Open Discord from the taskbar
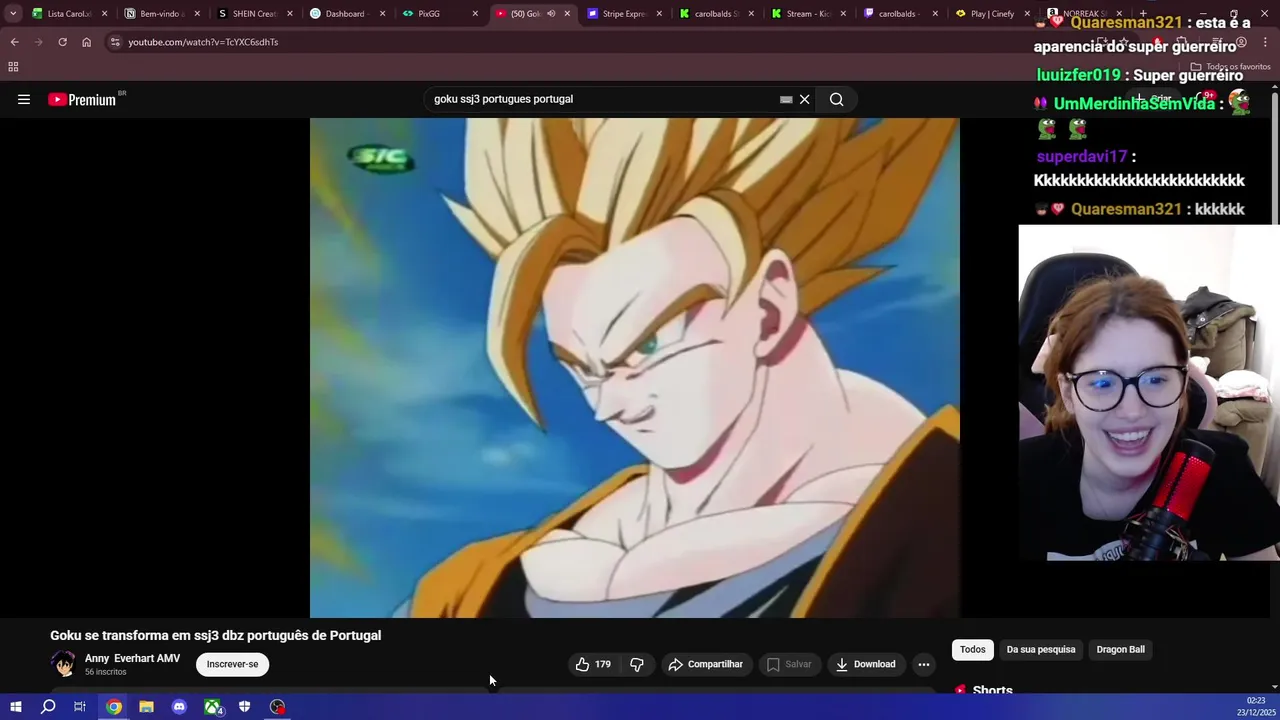1280x720 pixels. [x=179, y=707]
